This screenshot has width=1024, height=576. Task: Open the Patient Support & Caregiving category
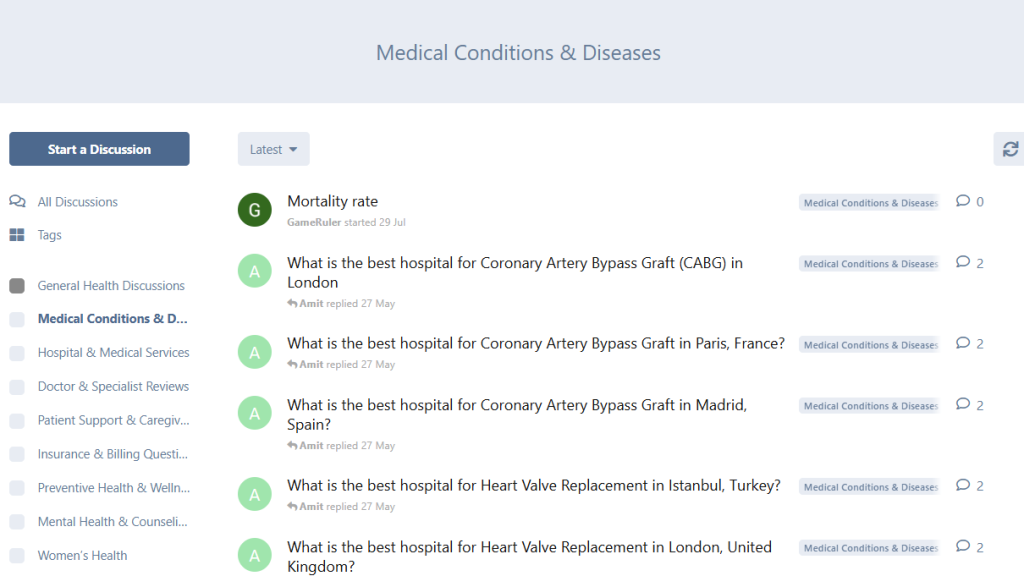click(x=113, y=420)
